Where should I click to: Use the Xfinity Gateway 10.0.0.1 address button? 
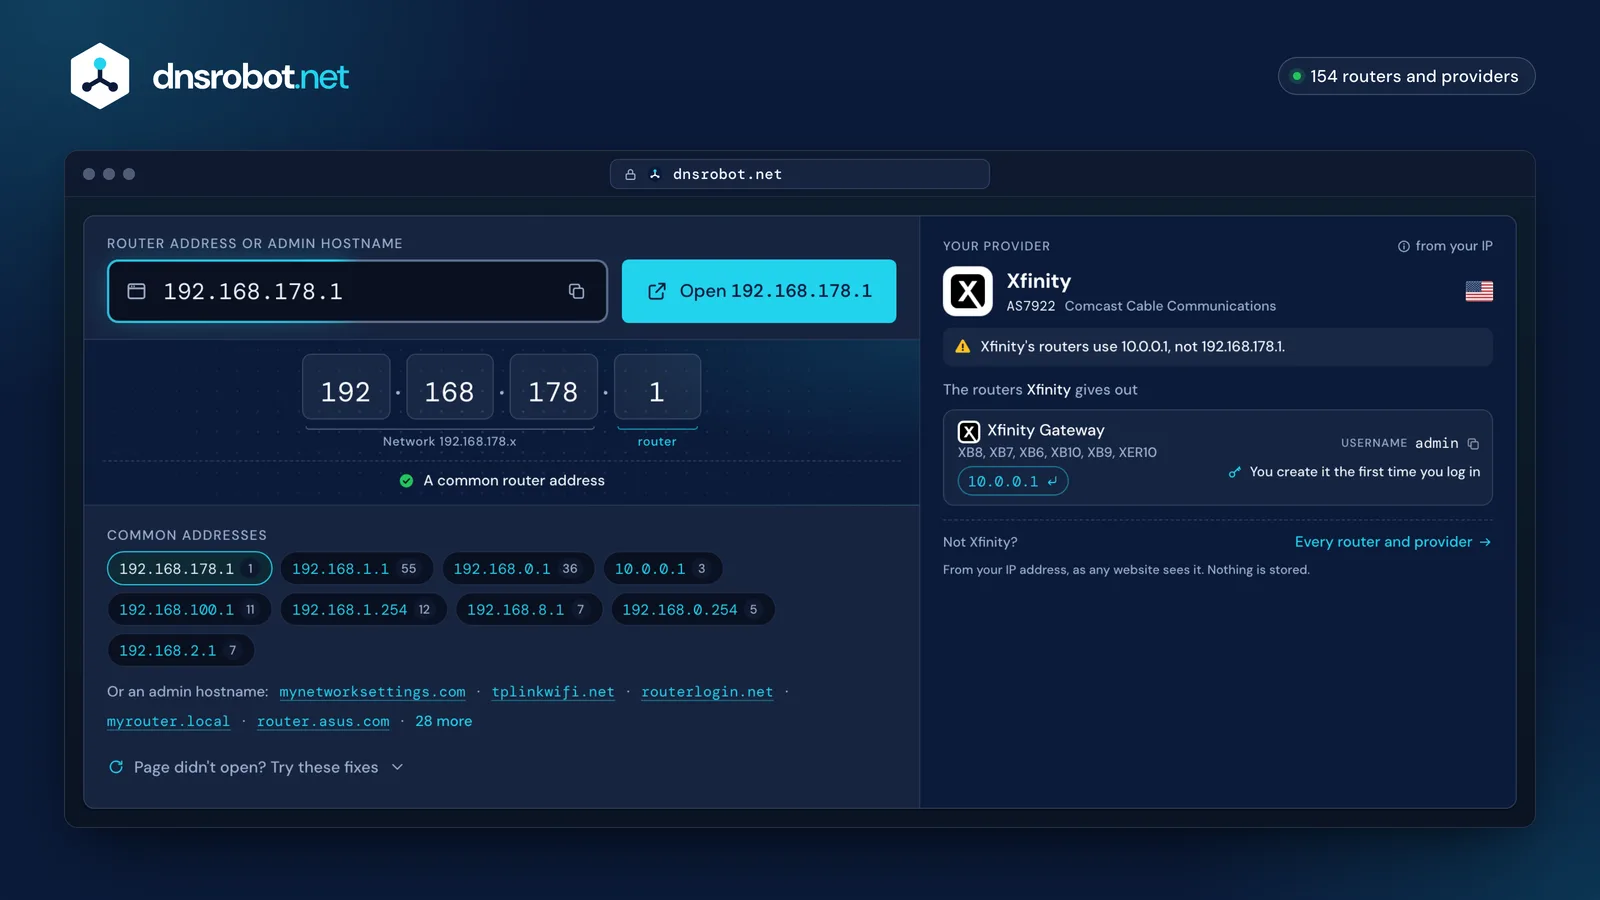click(x=1013, y=482)
